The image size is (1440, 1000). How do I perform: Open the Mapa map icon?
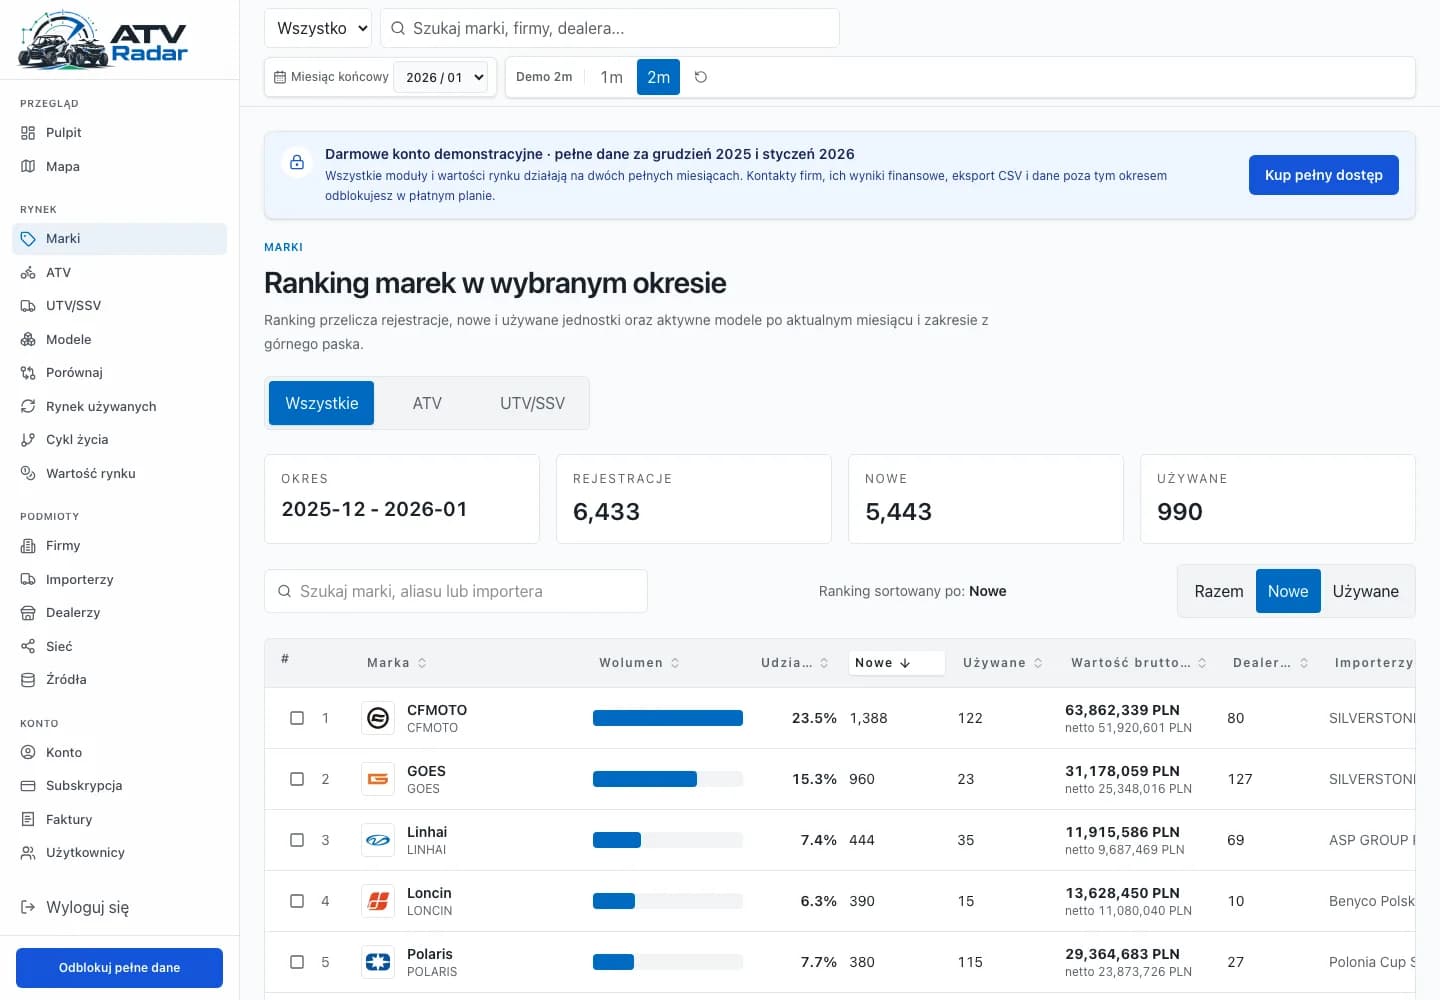coord(28,167)
